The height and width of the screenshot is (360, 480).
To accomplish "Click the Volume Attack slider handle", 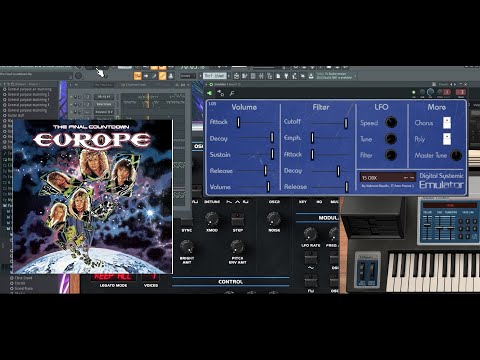I will pyautogui.click(x=238, y=122).
